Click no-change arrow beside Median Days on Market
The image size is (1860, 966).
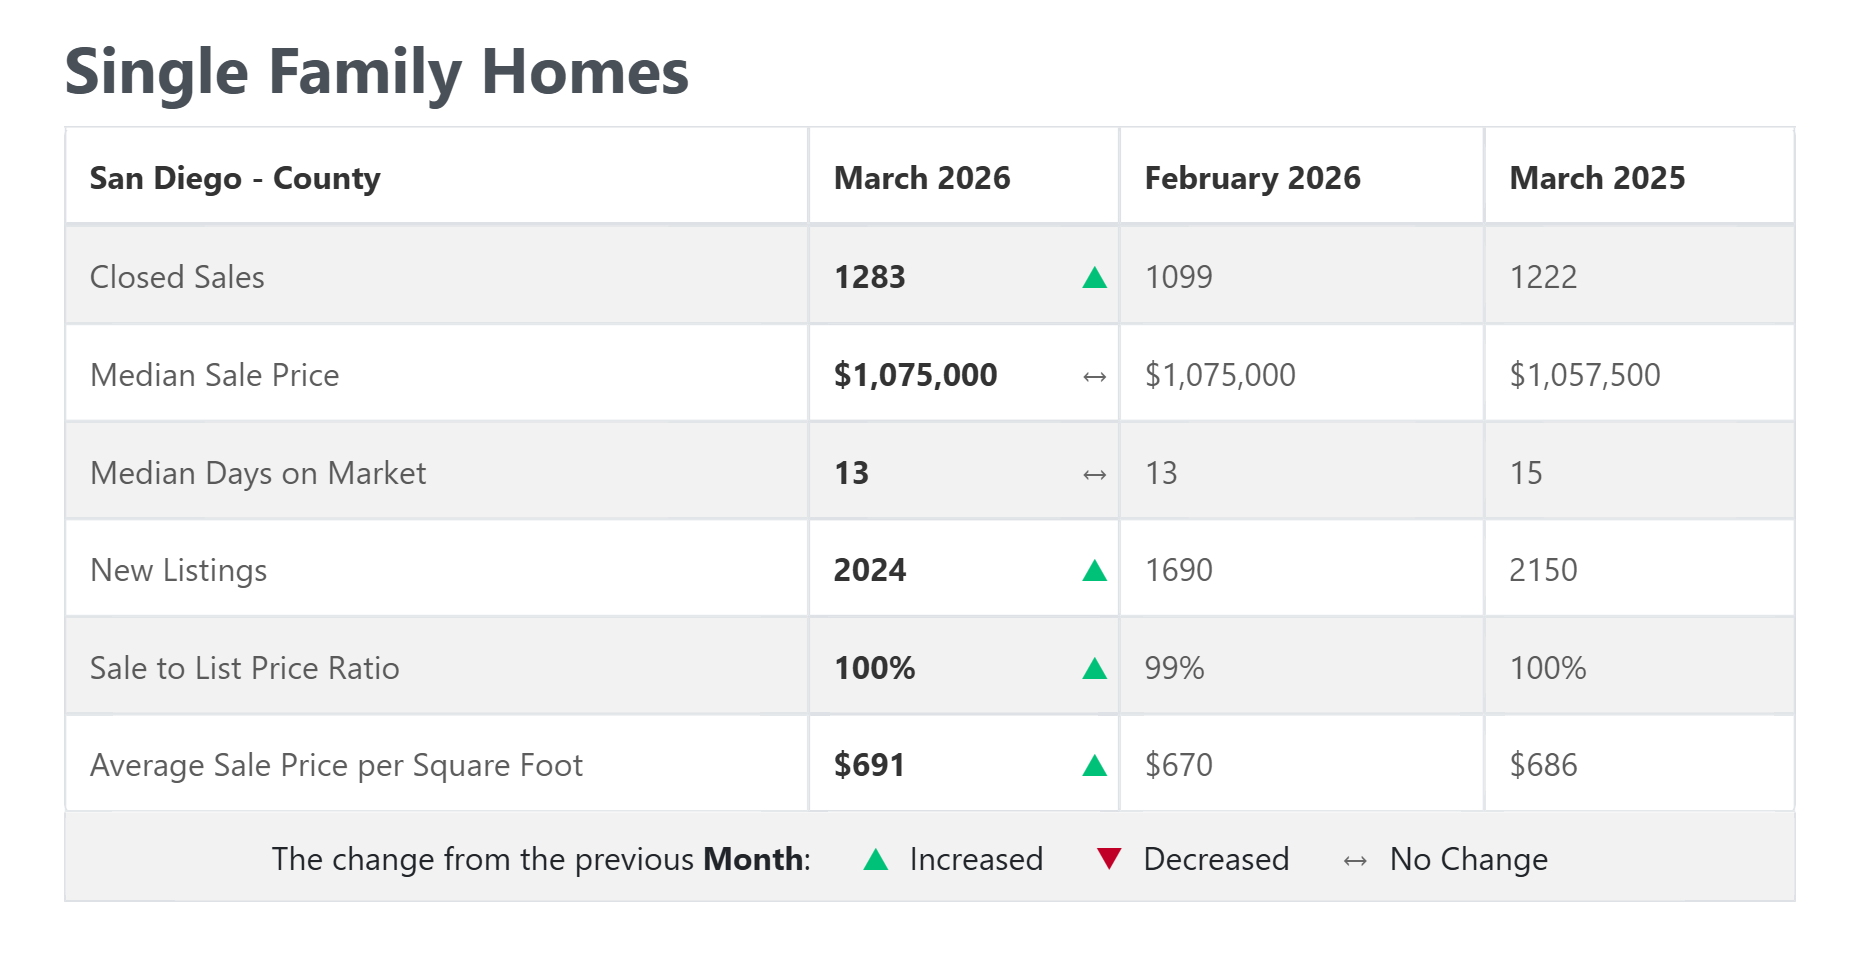[1094, 475]
